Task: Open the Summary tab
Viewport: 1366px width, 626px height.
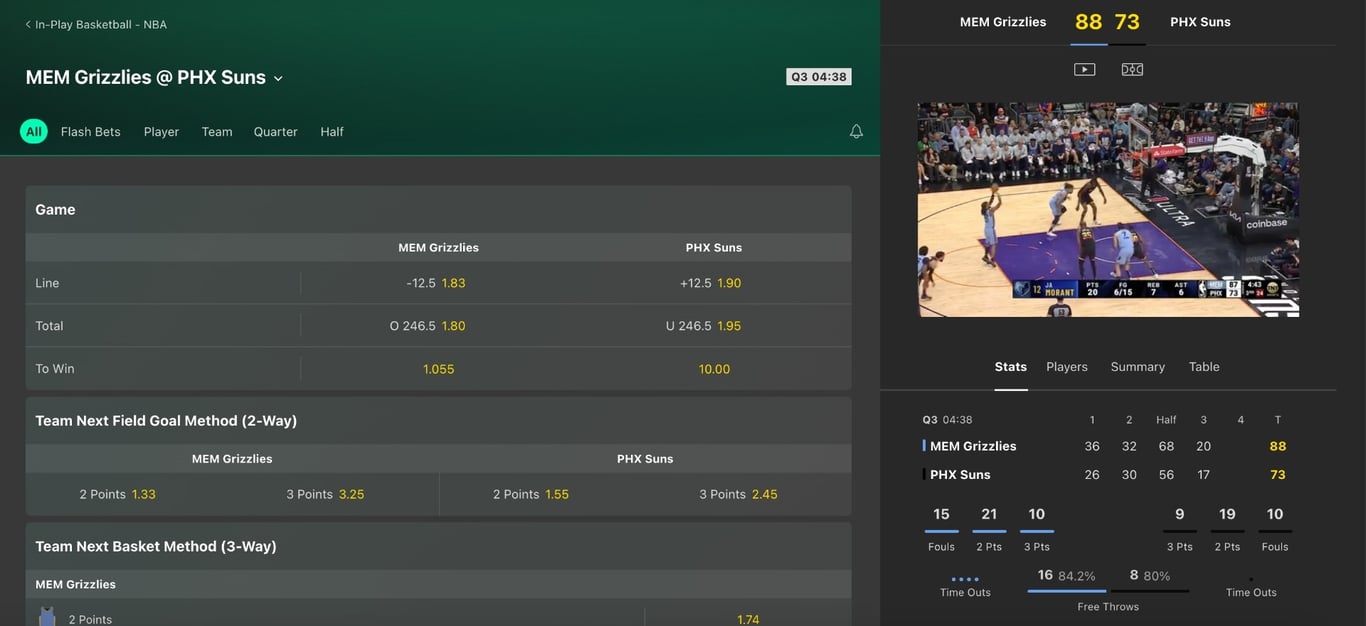Action: pos(1138,367)
